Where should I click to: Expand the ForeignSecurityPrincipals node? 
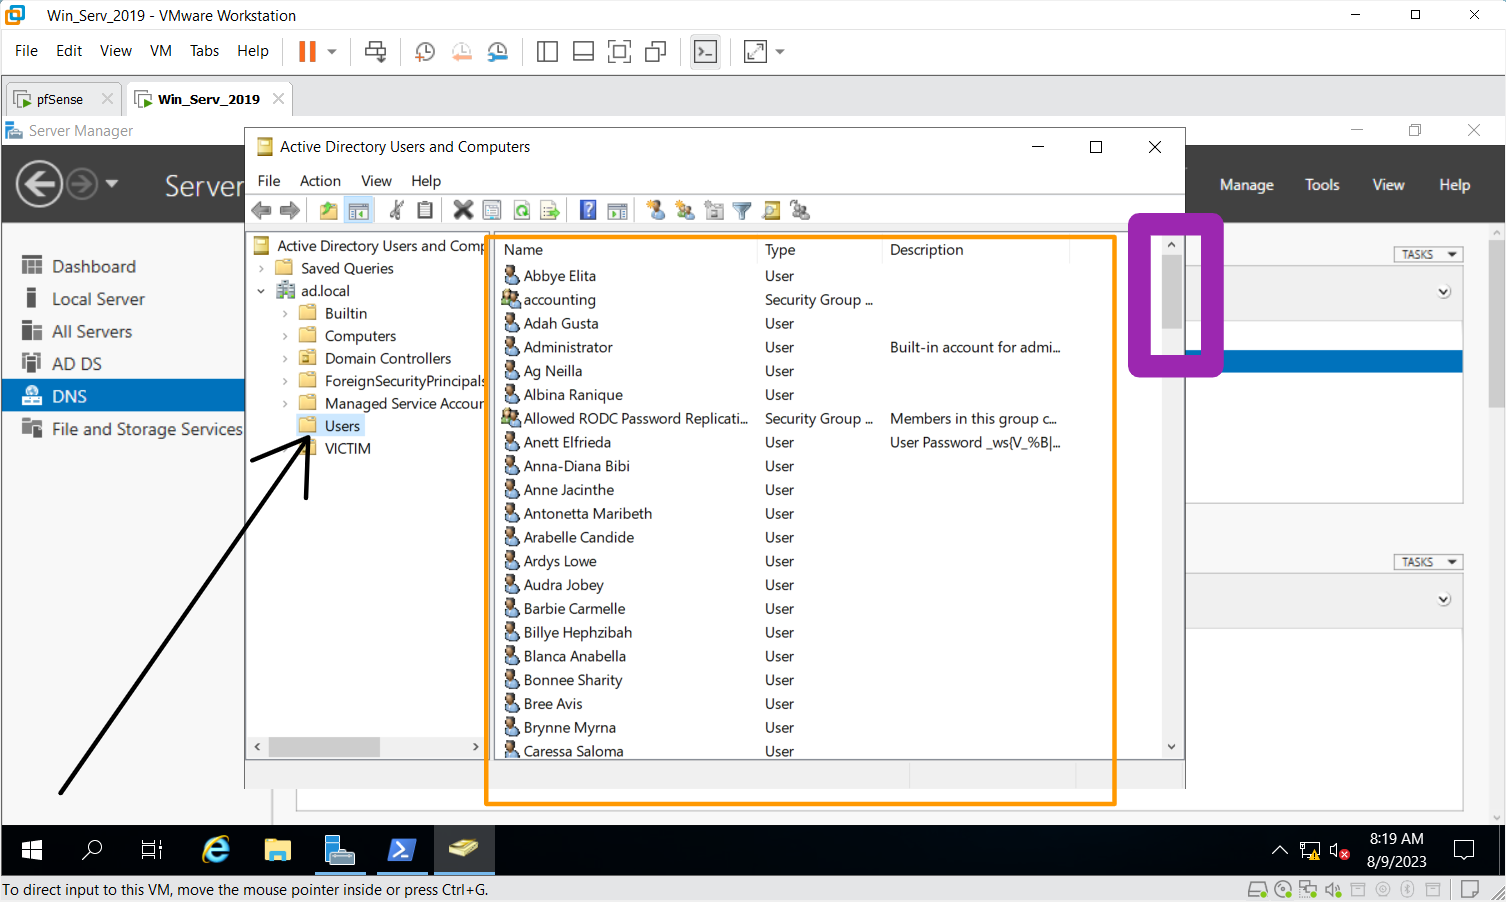(285, 381)
